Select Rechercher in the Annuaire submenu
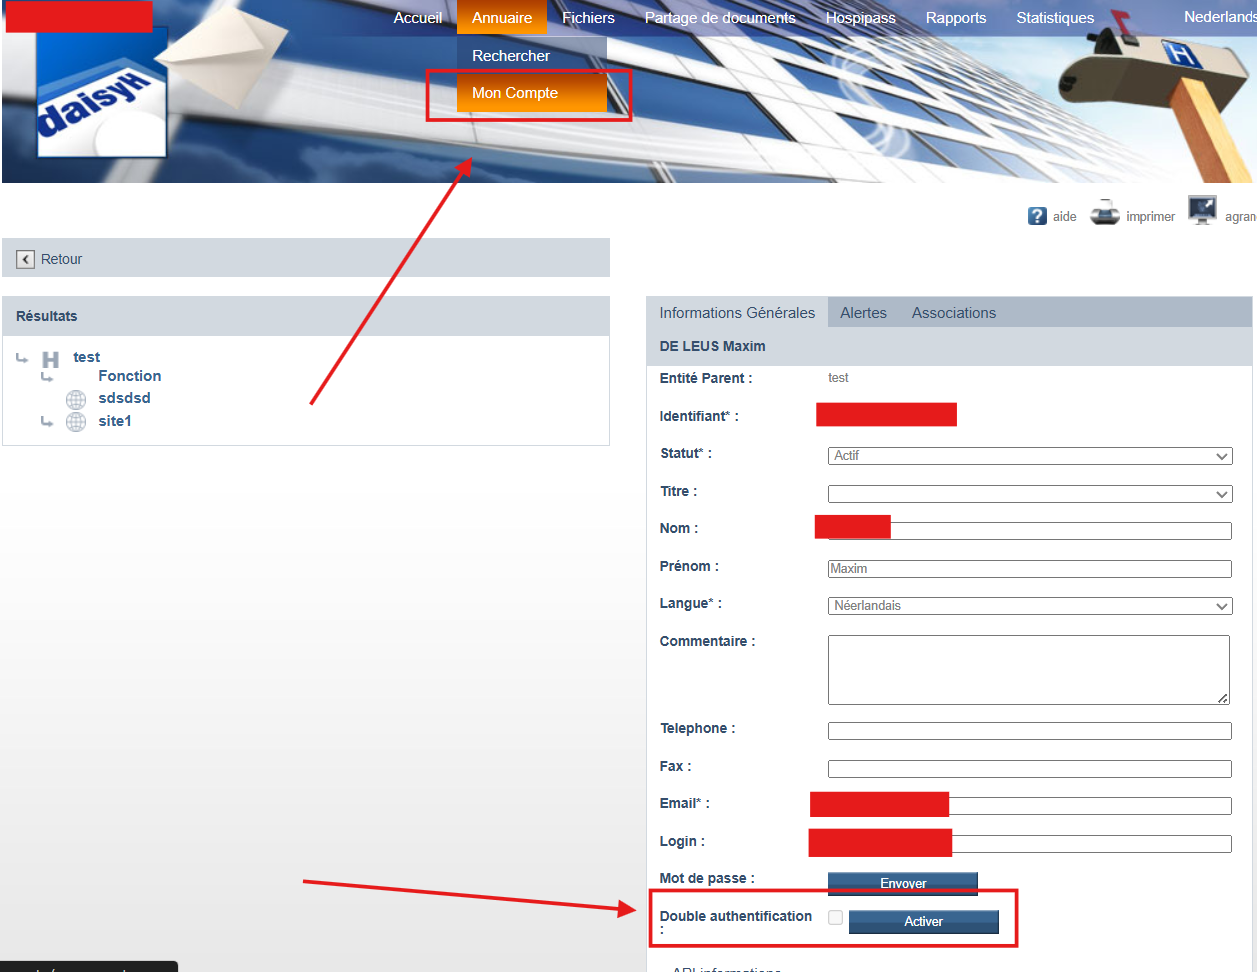The height and width of the screenshot is (972, 1257). [532, 56]
